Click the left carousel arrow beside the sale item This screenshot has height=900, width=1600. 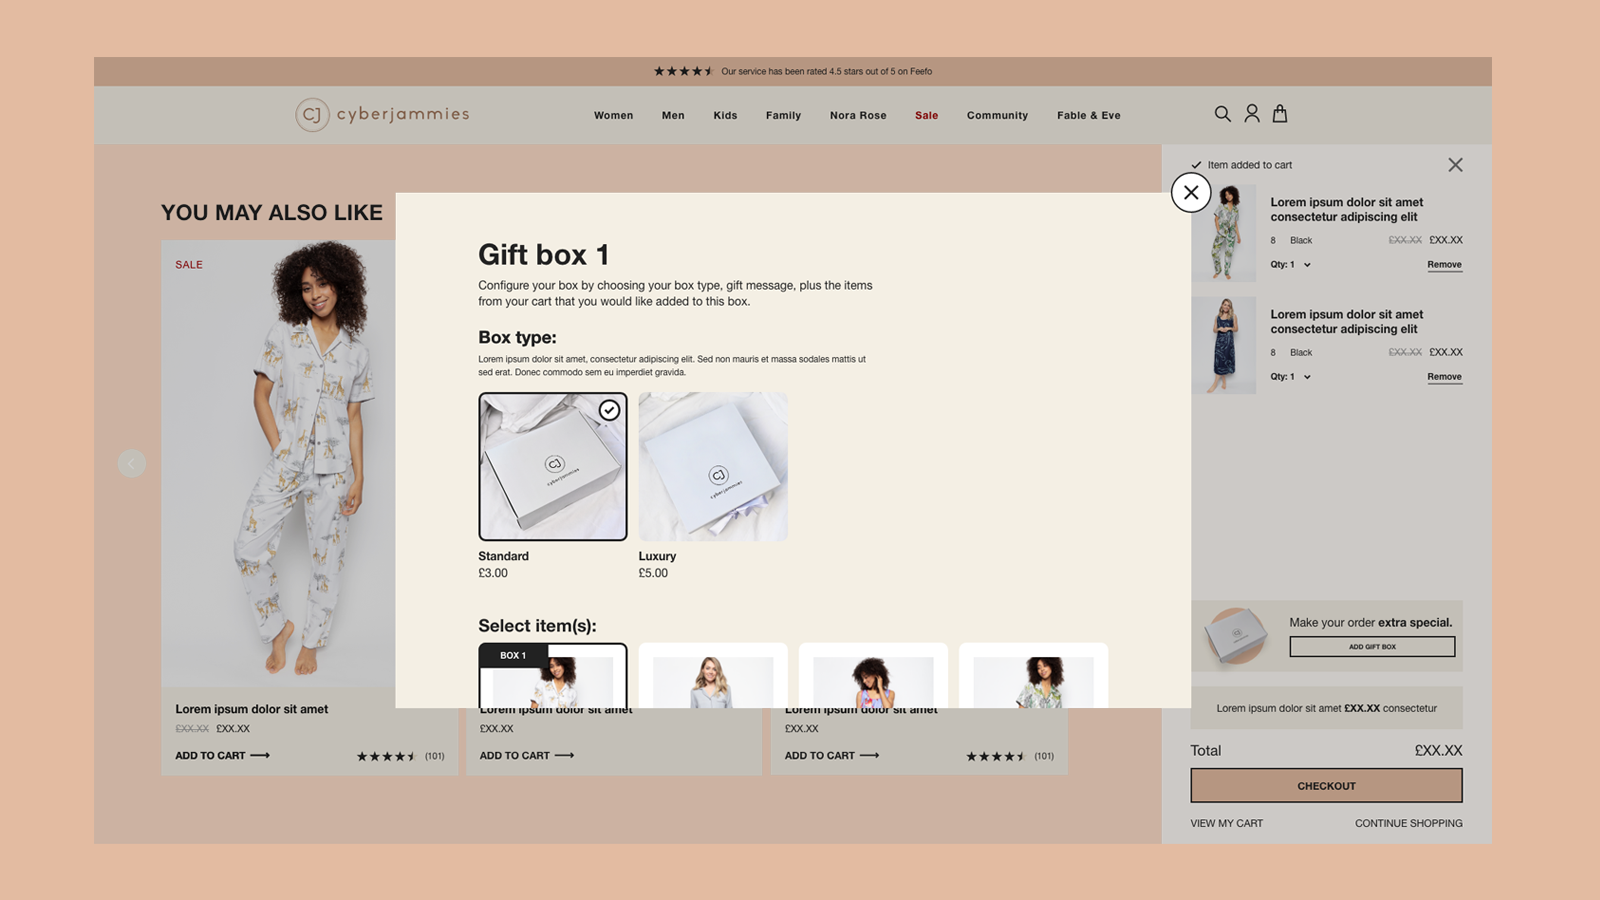pyautogui.click(x=132, y=463)
